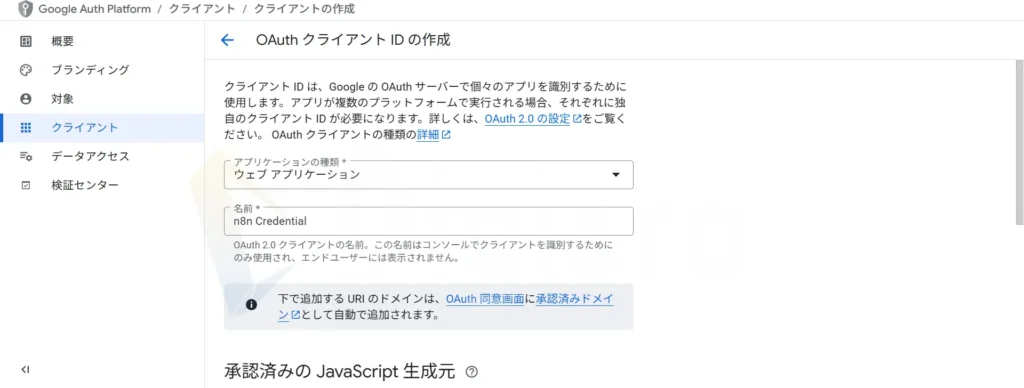
Task: Open the アプリケーションの種類 dropdown
Action: pos(428,174)
